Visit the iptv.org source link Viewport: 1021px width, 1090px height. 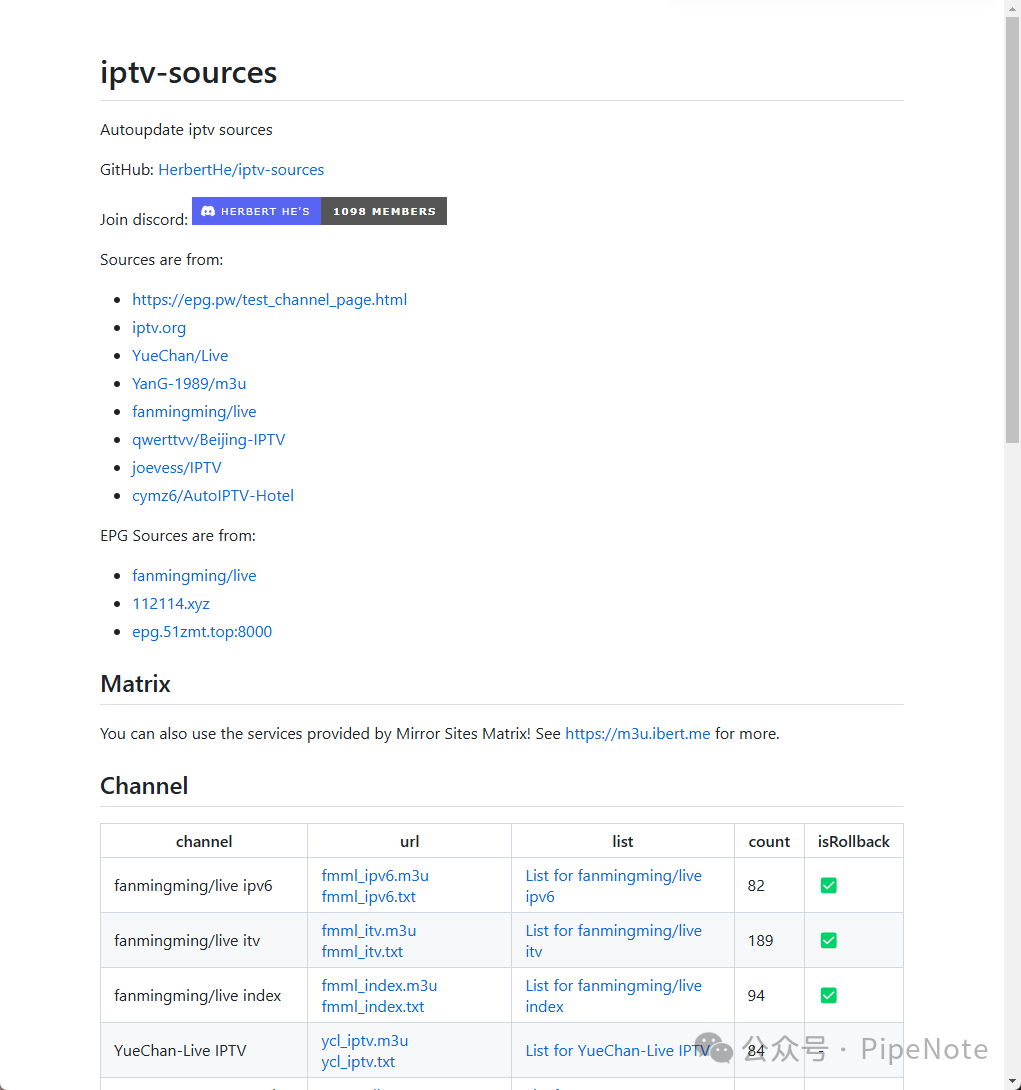(x=159, y=327)
